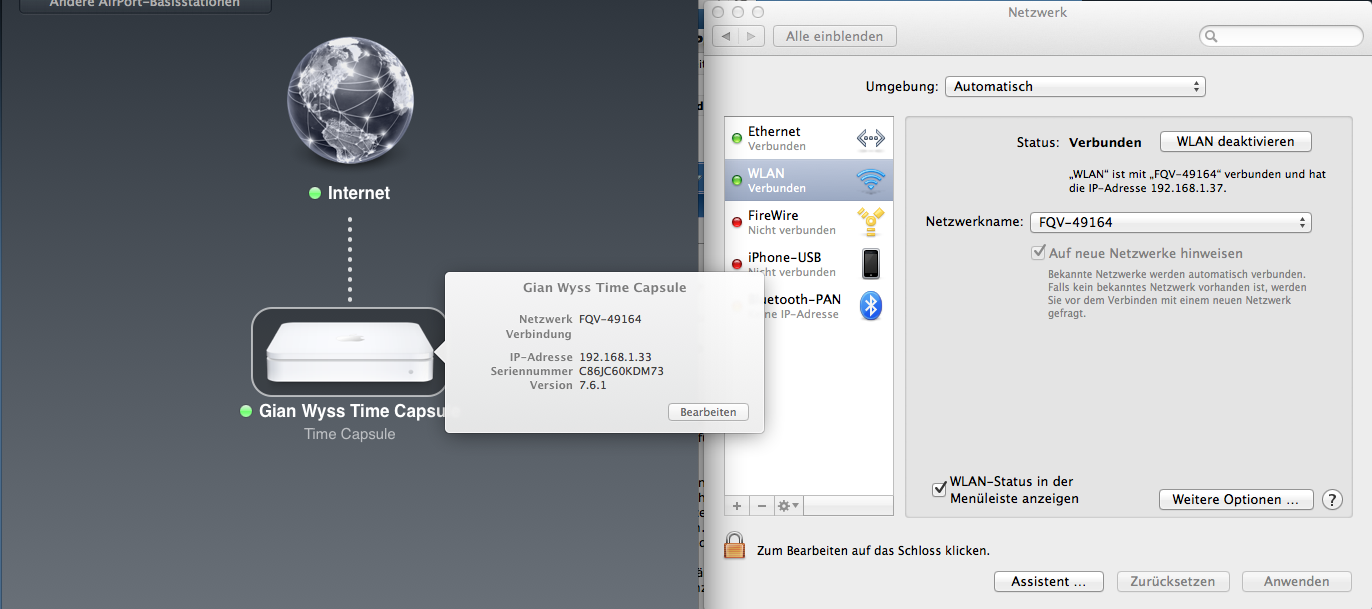Click Bearbeiten in the Time Capsule popover

click(x=708, y=412)
